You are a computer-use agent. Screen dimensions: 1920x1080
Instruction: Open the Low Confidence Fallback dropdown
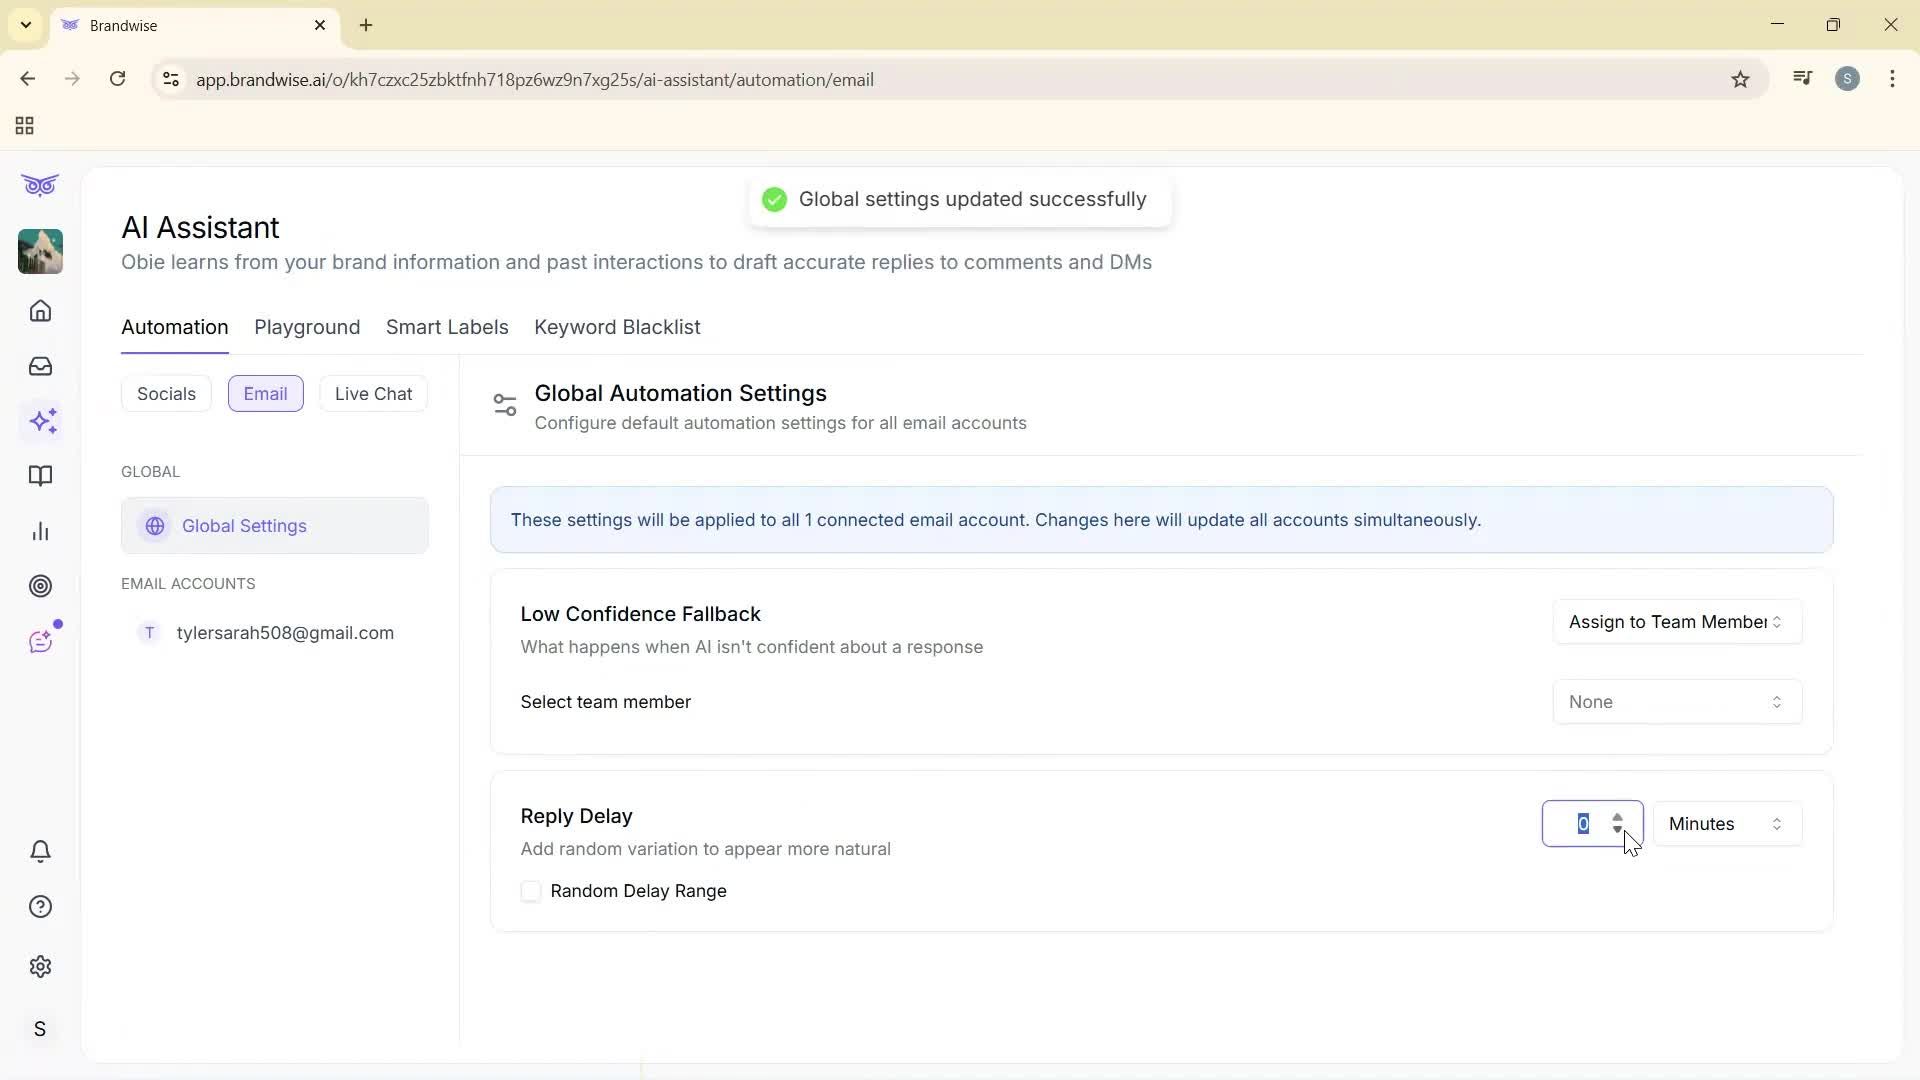(1676, 621)
